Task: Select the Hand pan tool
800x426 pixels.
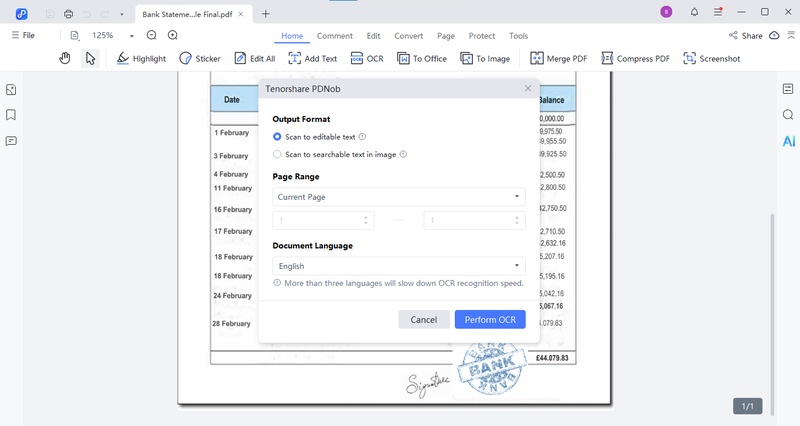Action: pyautogui.click(x=65, y=59)
